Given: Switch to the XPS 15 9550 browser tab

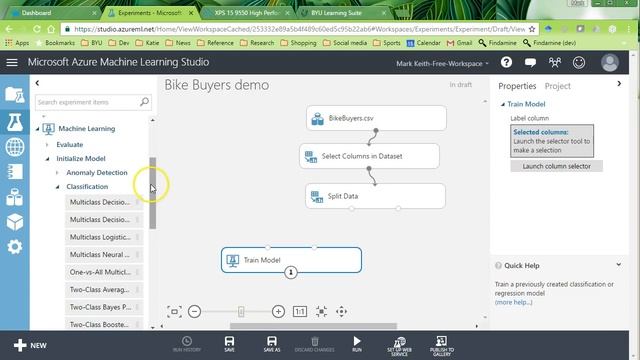Looking at the screenshot, I should point(247,13).
